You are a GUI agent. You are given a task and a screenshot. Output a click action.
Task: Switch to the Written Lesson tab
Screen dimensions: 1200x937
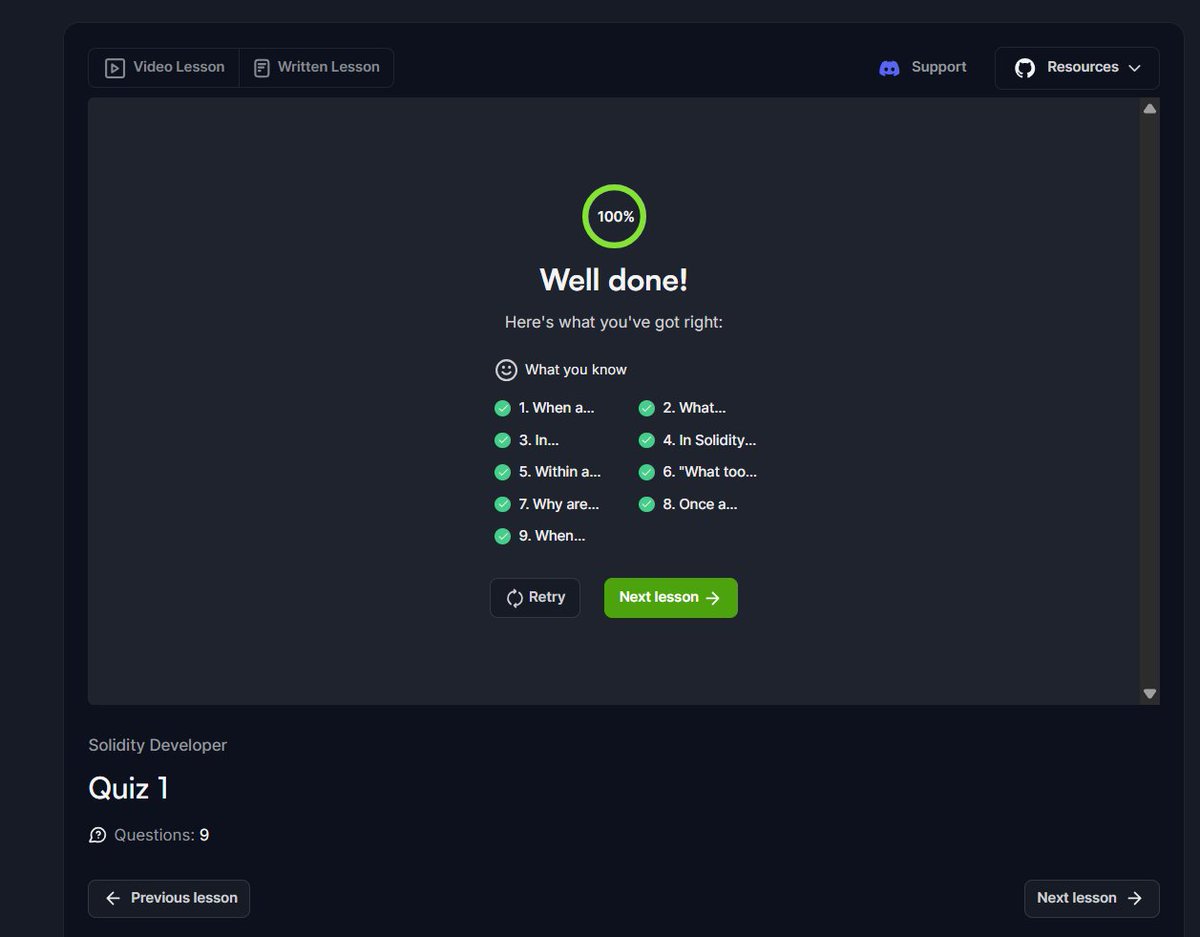click(316, 67)
